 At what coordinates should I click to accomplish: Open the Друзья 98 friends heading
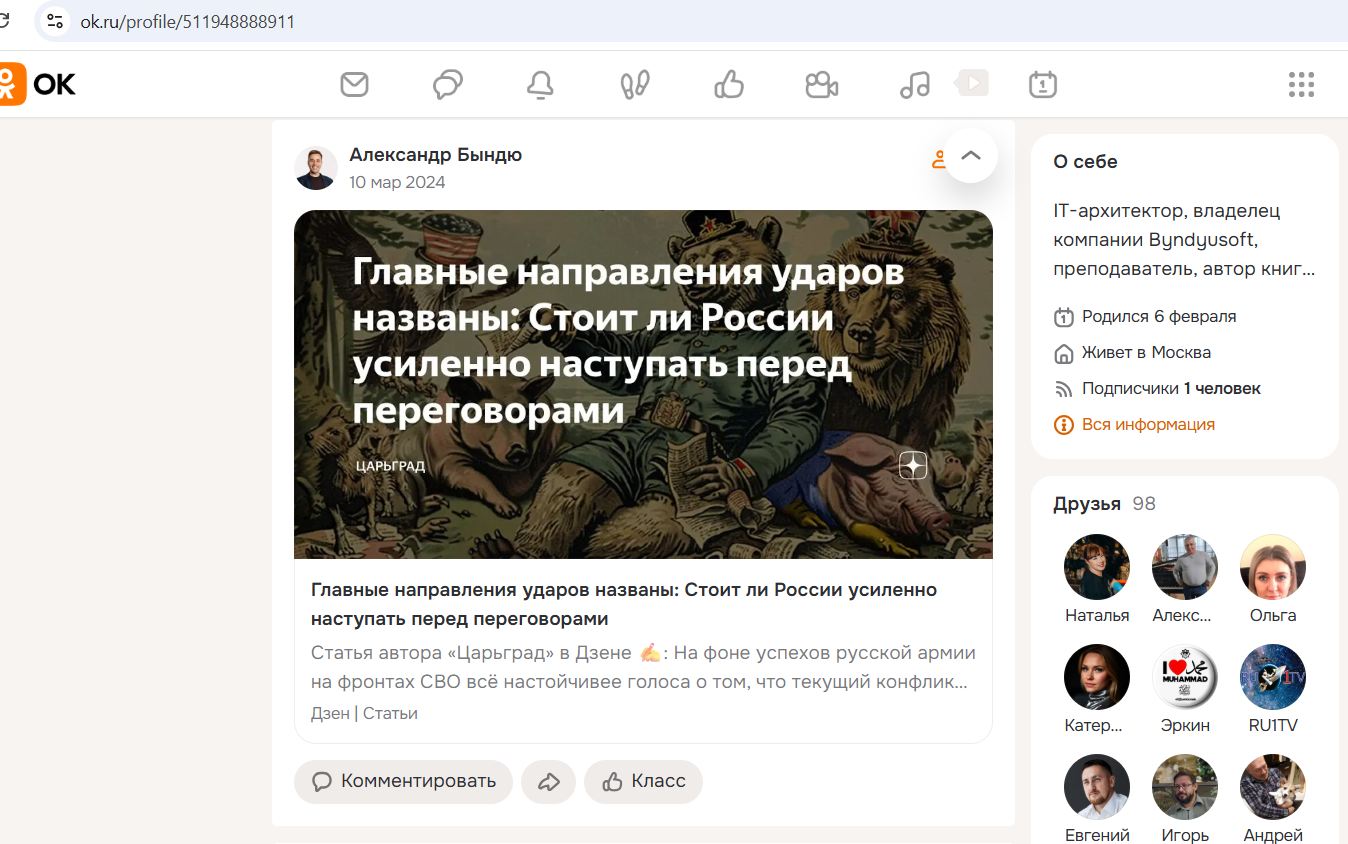[x=1104, y=504]
